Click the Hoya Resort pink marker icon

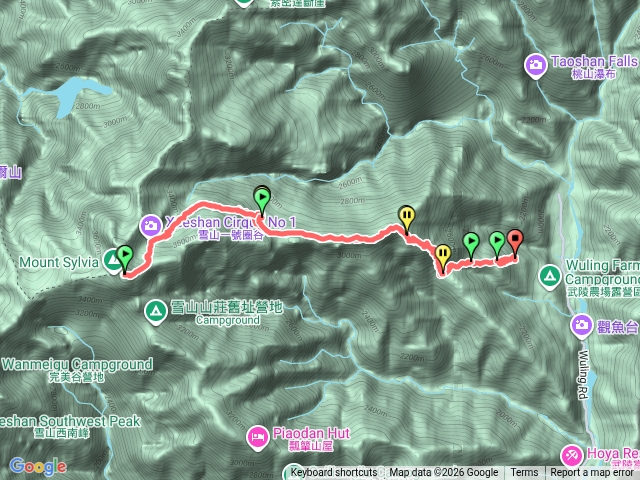click(572, 455)
